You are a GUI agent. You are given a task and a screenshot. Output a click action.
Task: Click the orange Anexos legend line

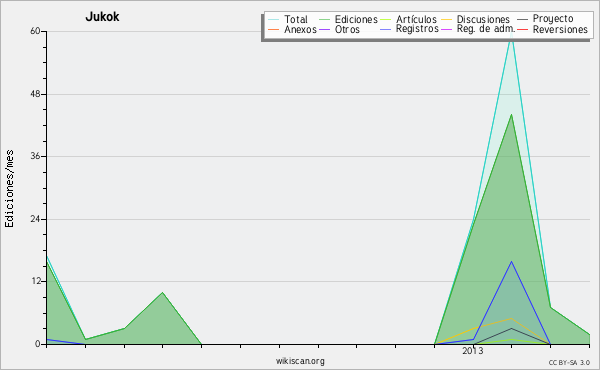coord(274,29)
